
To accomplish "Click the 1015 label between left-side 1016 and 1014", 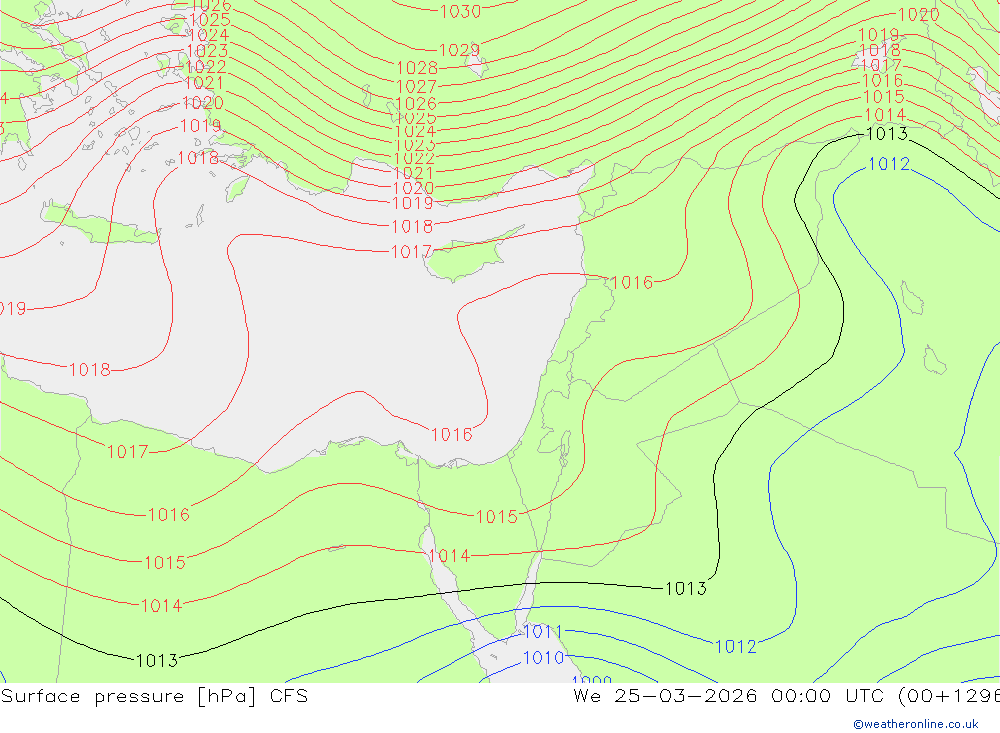I will pyautogui.click(x=165, y=562).
